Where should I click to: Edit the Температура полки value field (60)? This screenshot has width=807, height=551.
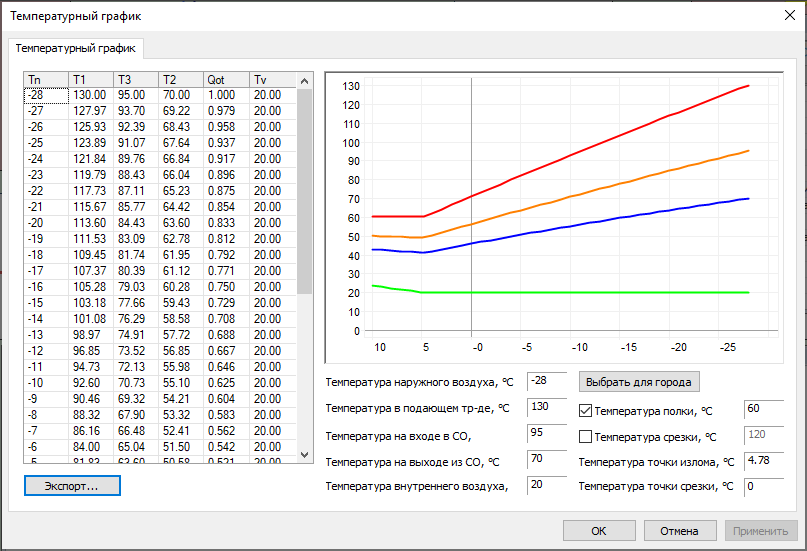(763, 409)
